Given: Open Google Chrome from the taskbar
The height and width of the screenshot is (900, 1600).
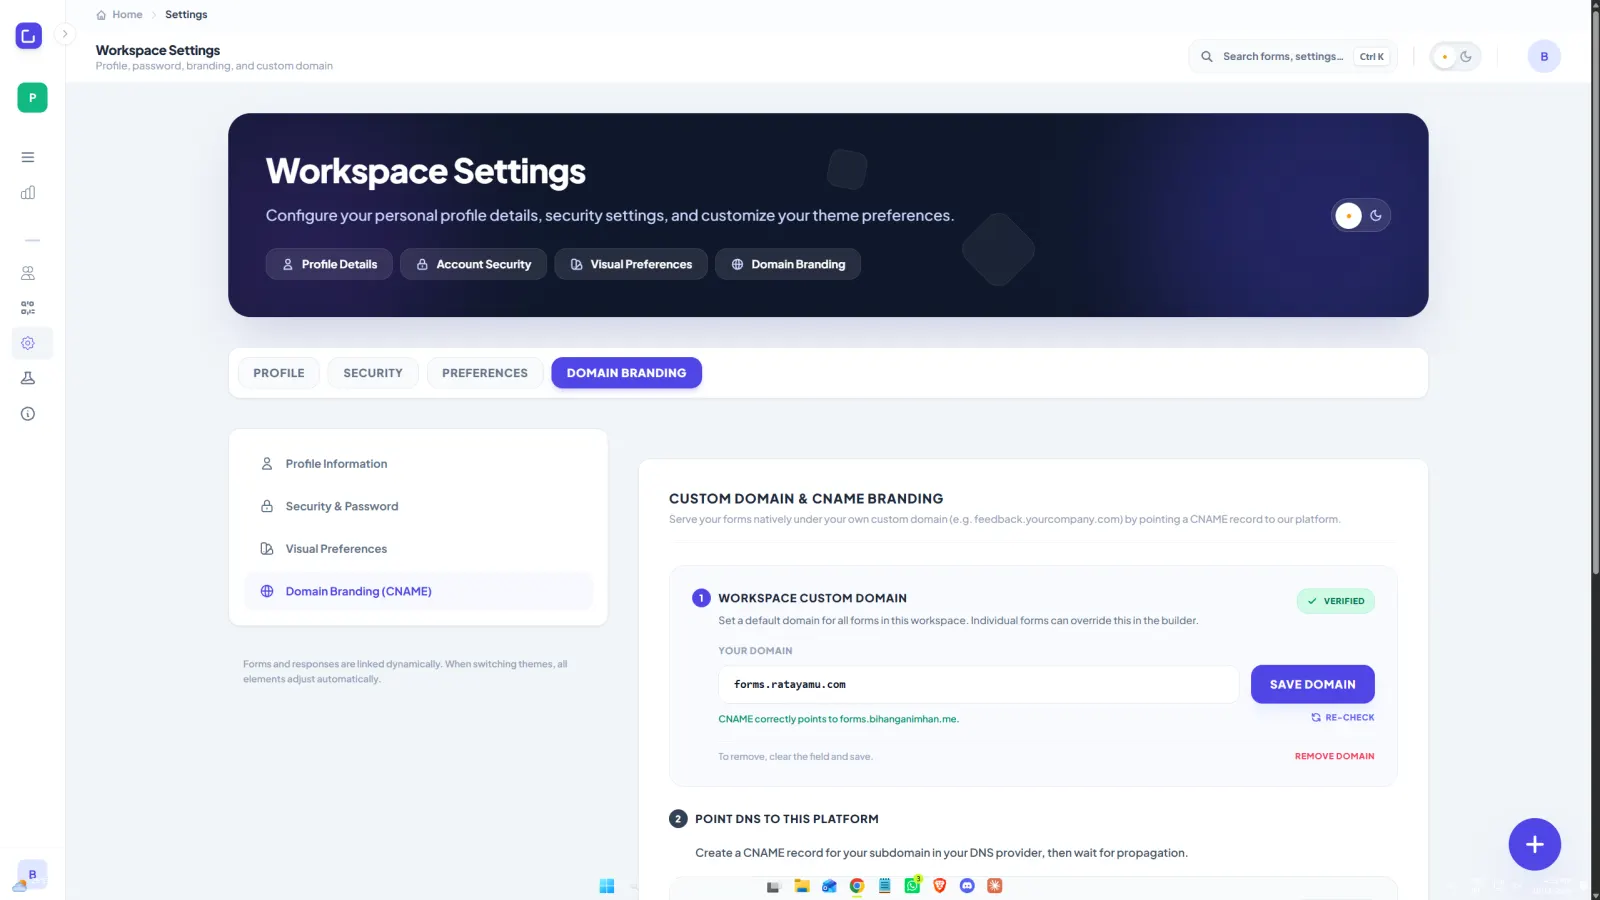Looking at the screenshot, I should point(857,886).
